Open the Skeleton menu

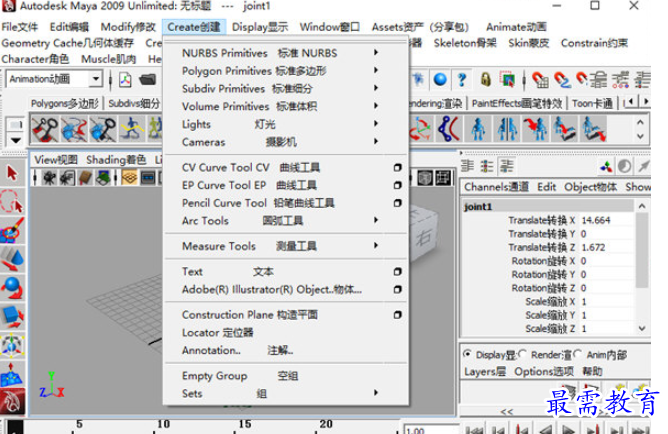(x=465, y=43)
